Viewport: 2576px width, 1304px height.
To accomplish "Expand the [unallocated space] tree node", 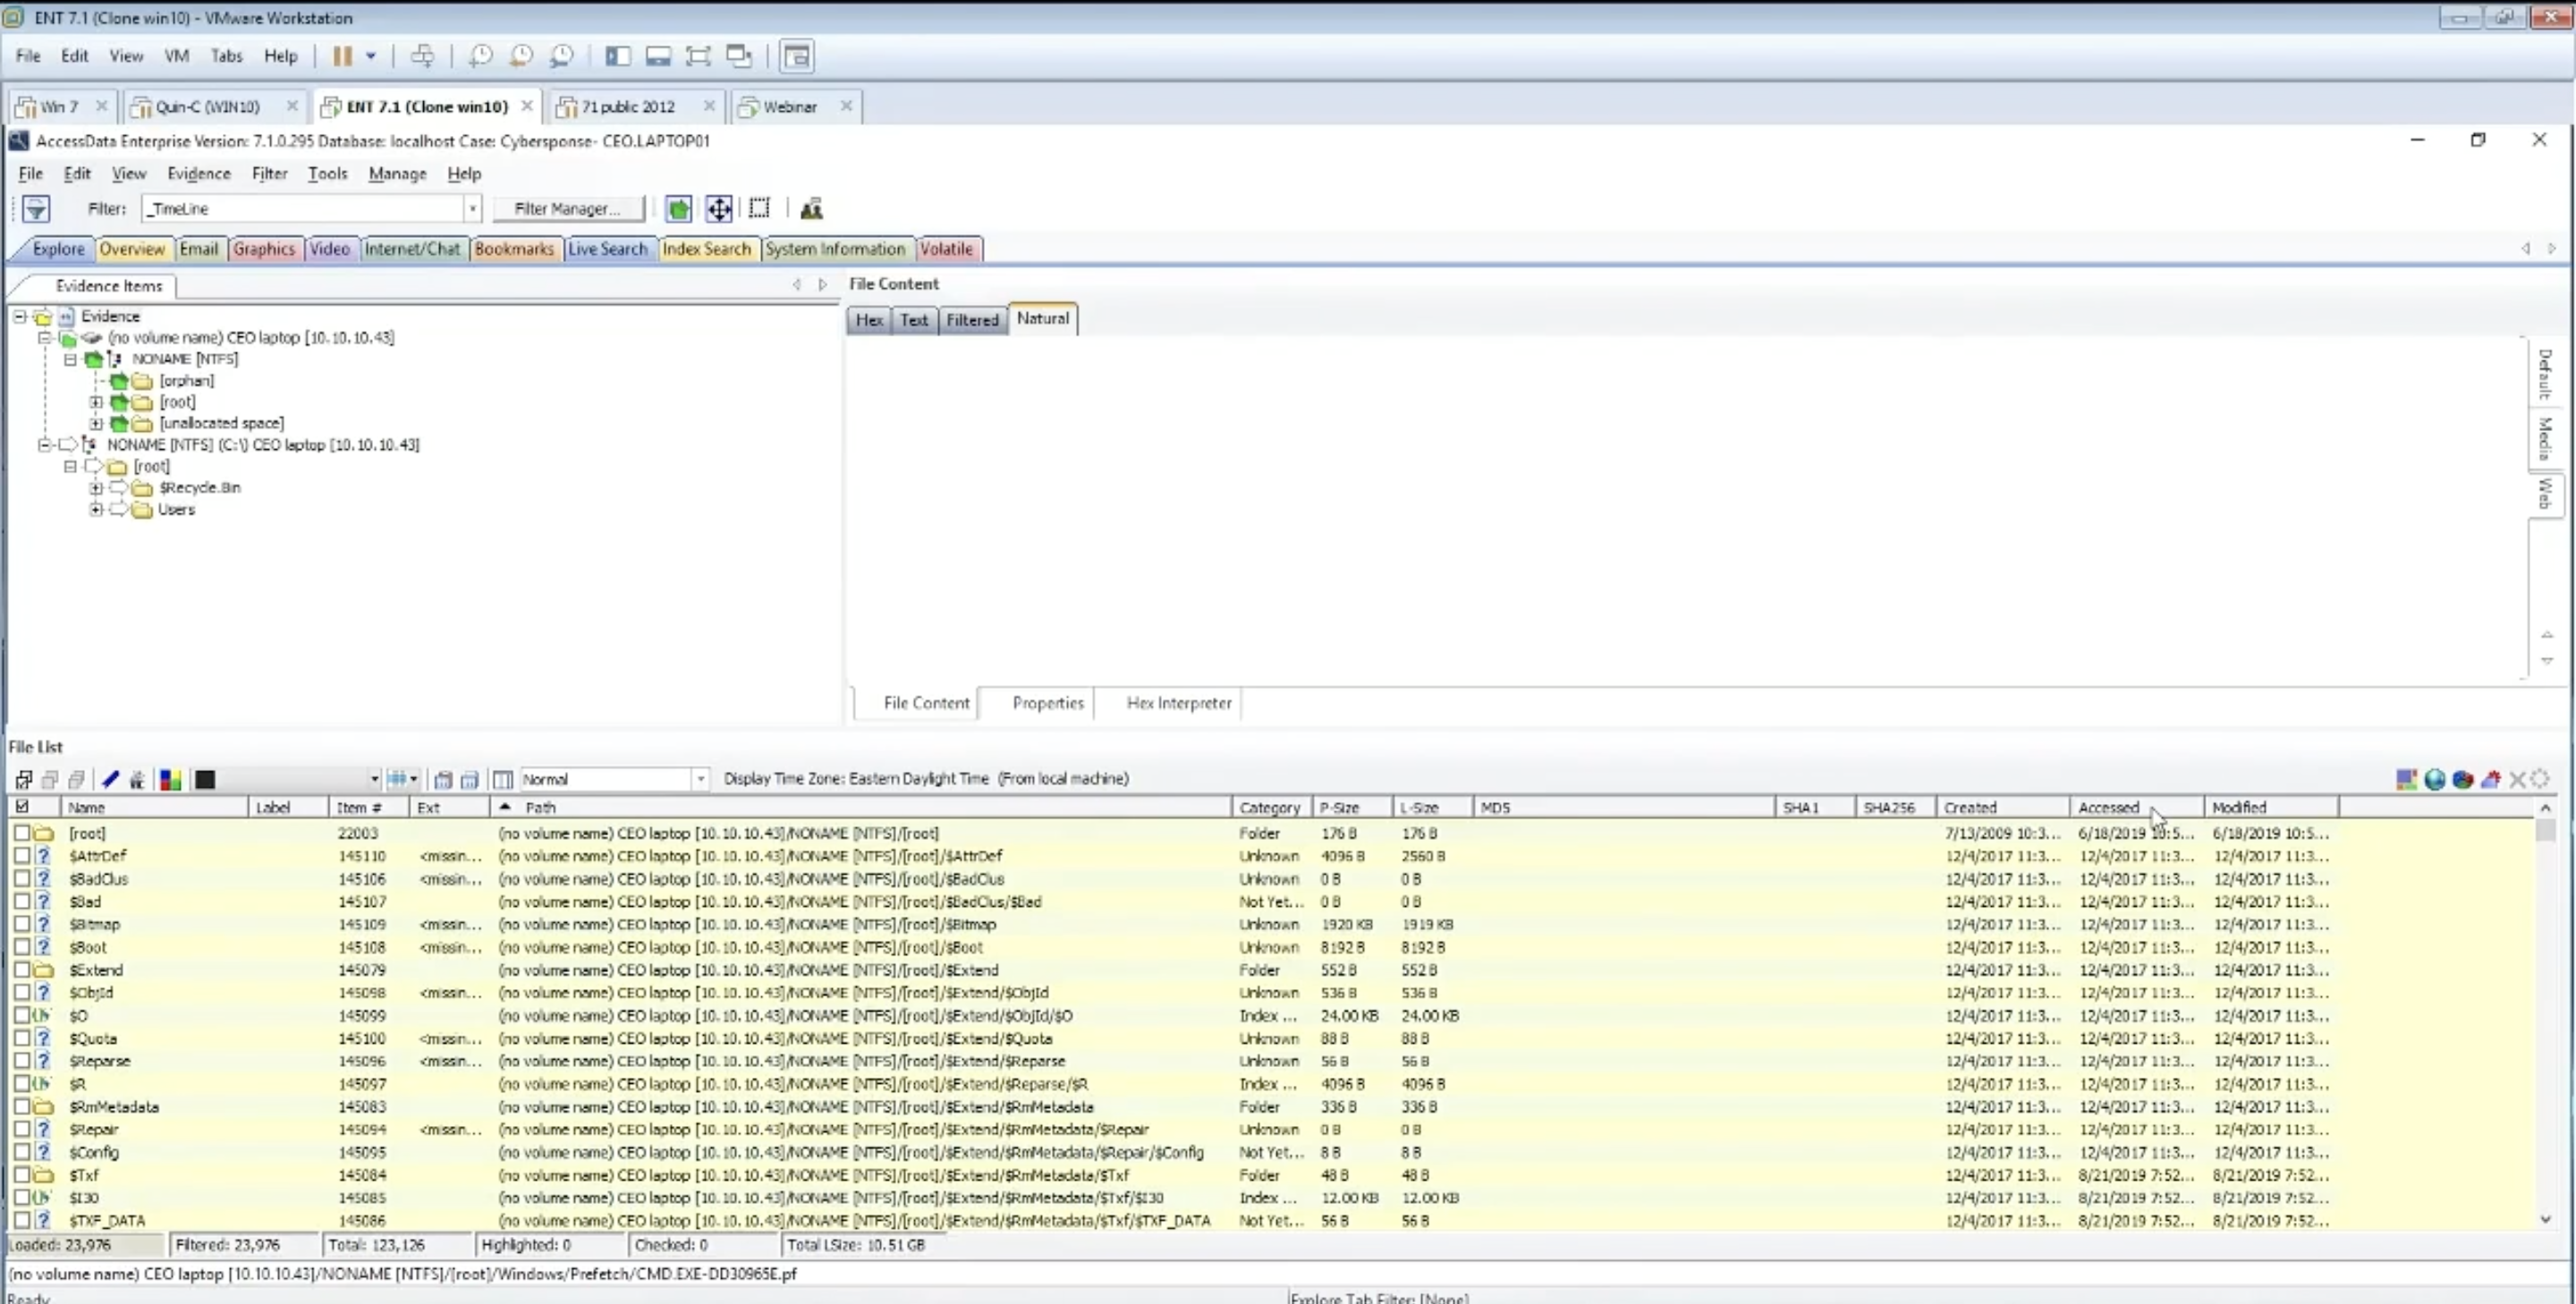I will (96, 423).
